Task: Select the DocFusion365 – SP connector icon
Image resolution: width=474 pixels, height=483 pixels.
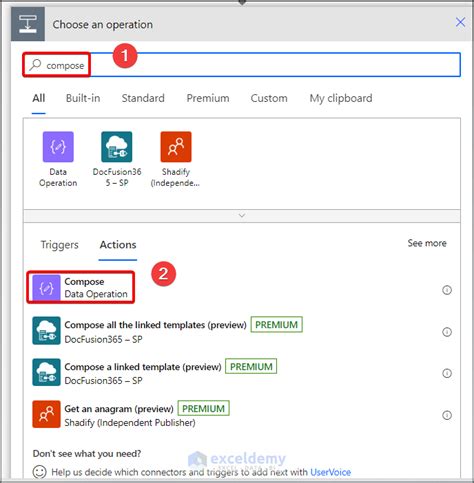Action: click(x=117, y=147)
